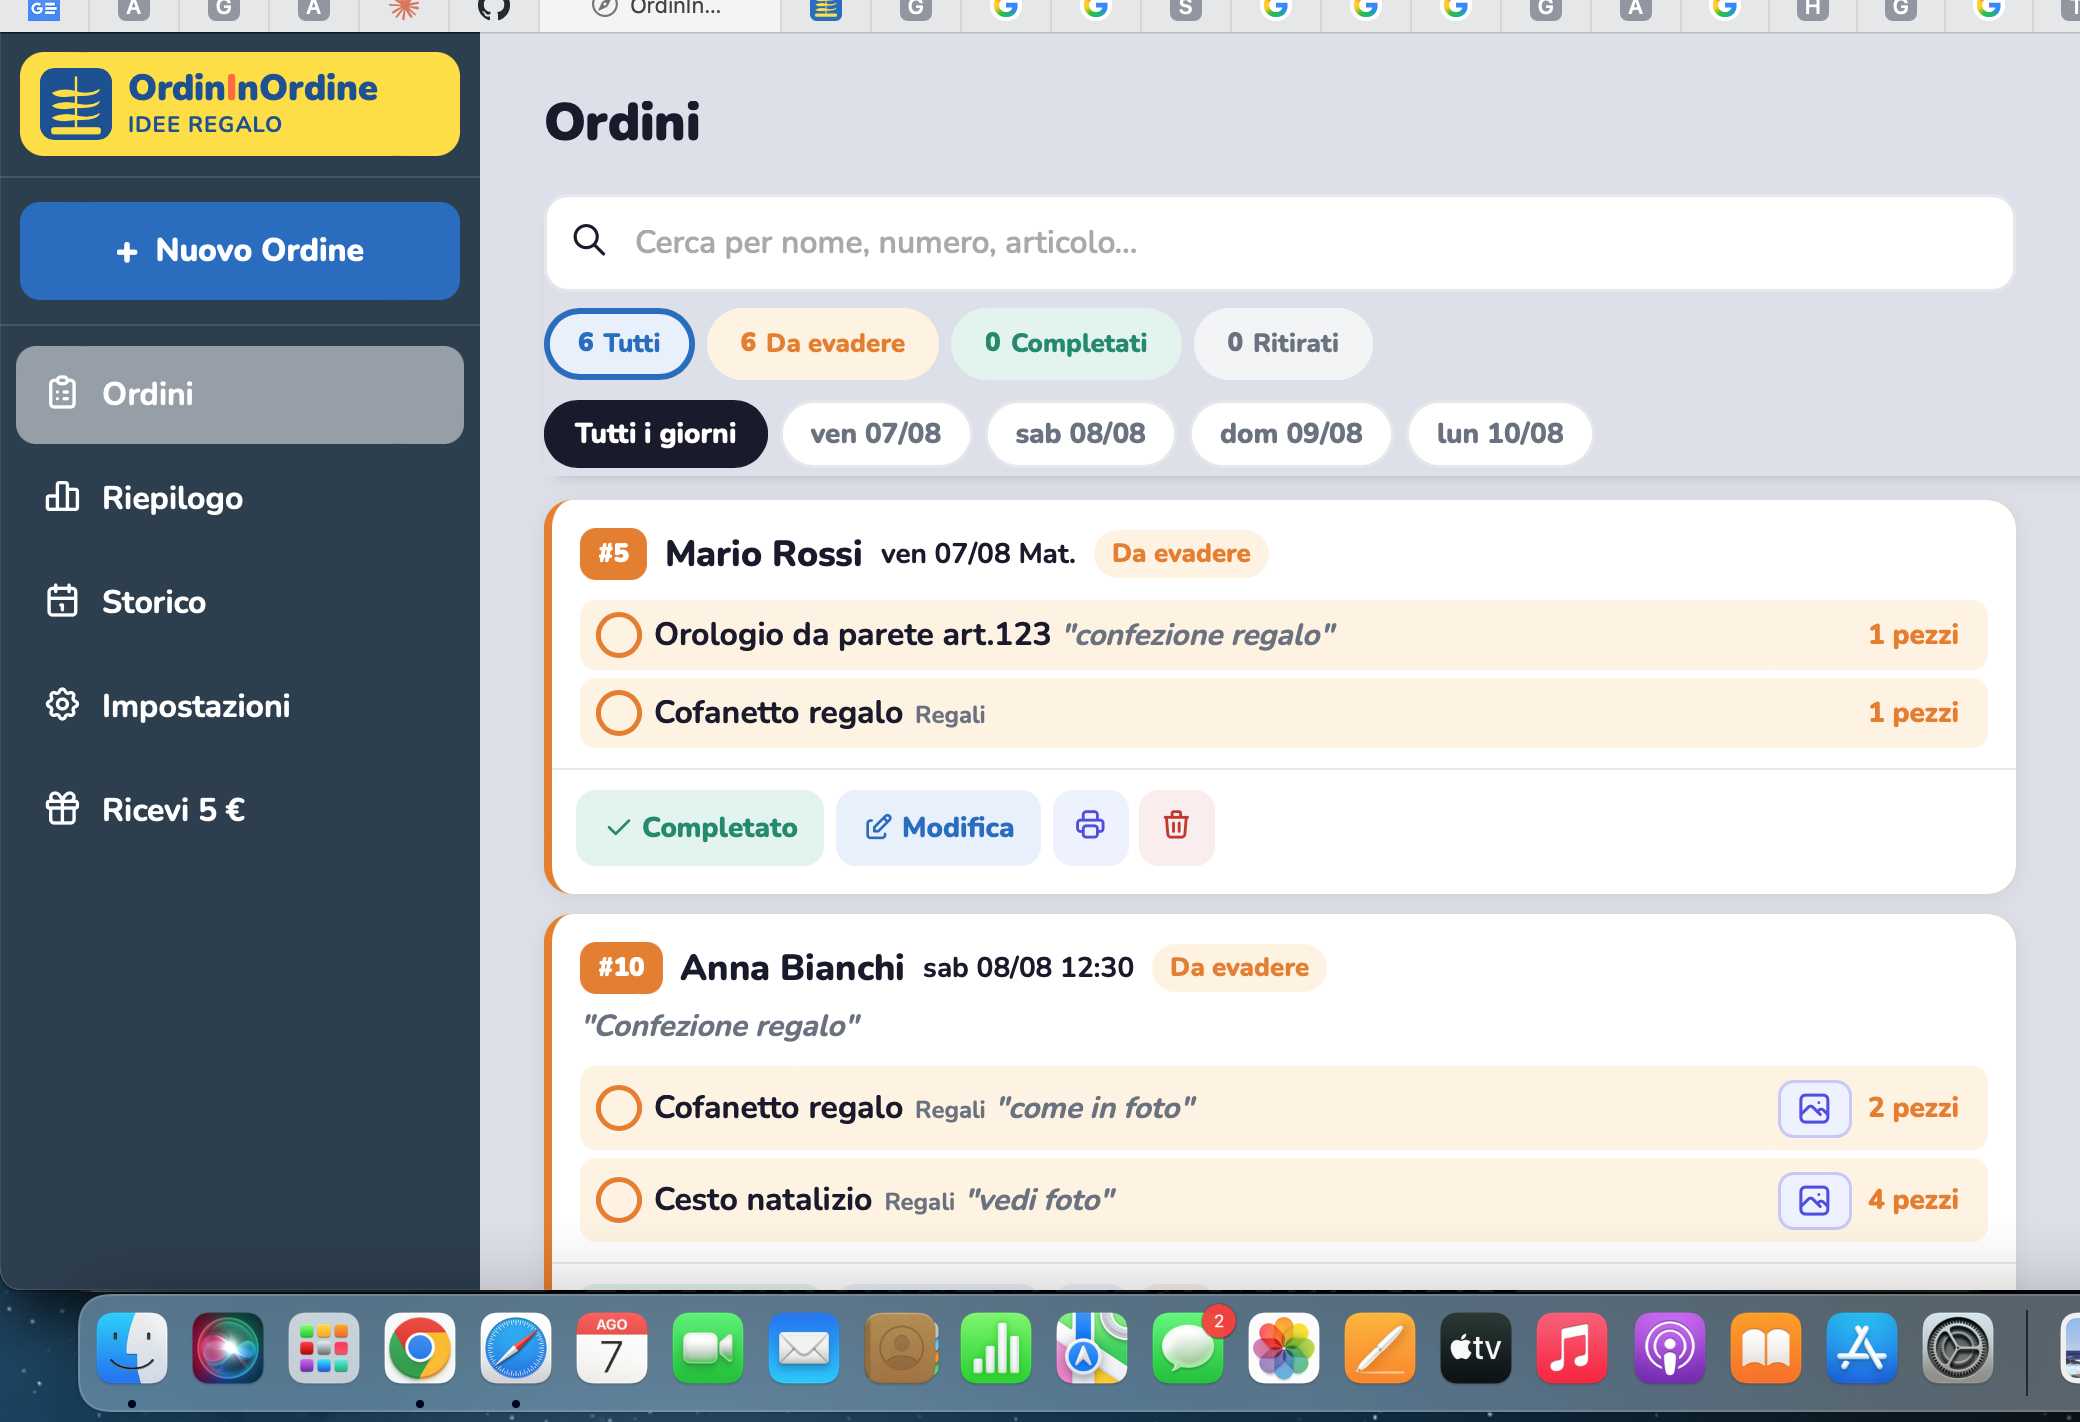The width and height of the screenshot is (2080, 1422).
Task: Click the search magnifier icon
Action: click(x=589, y=241)
